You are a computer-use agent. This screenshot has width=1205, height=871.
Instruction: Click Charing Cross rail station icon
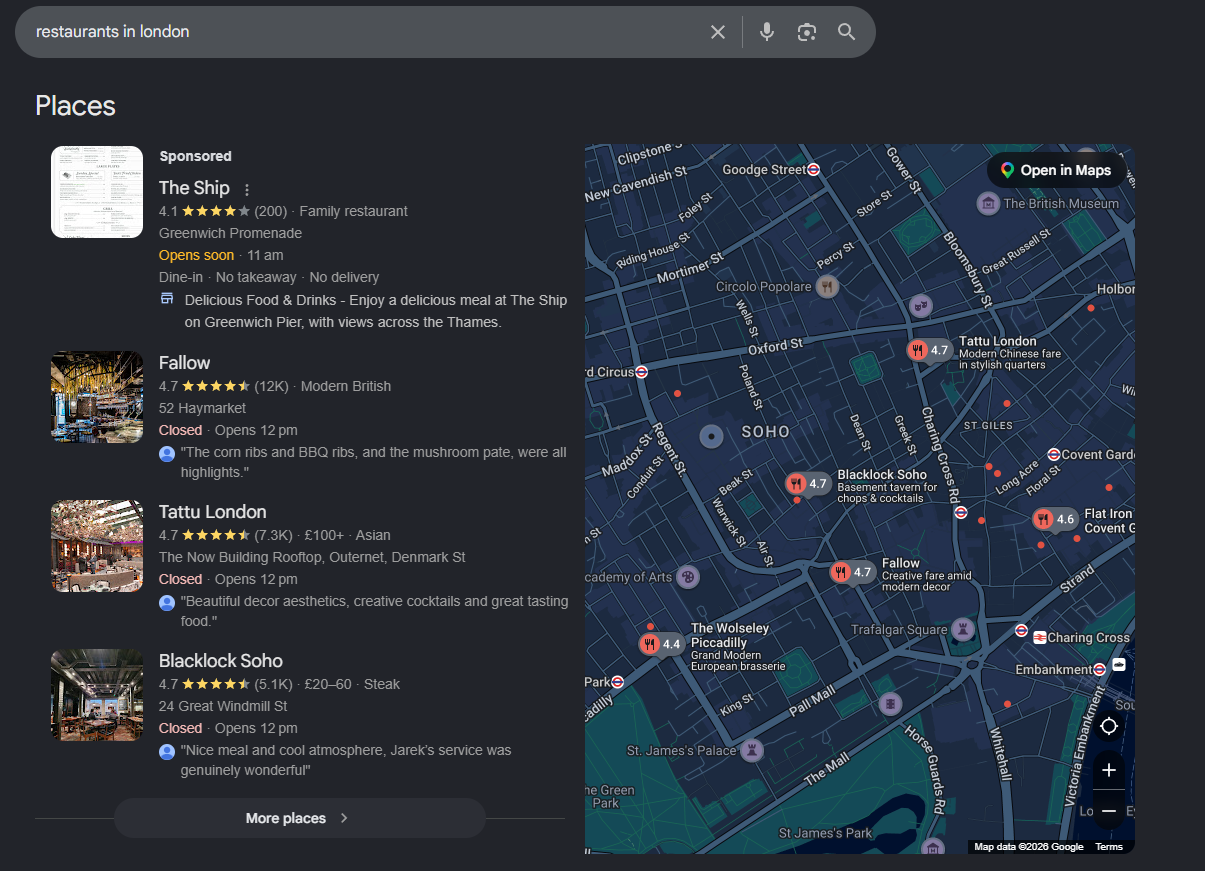1040,637
